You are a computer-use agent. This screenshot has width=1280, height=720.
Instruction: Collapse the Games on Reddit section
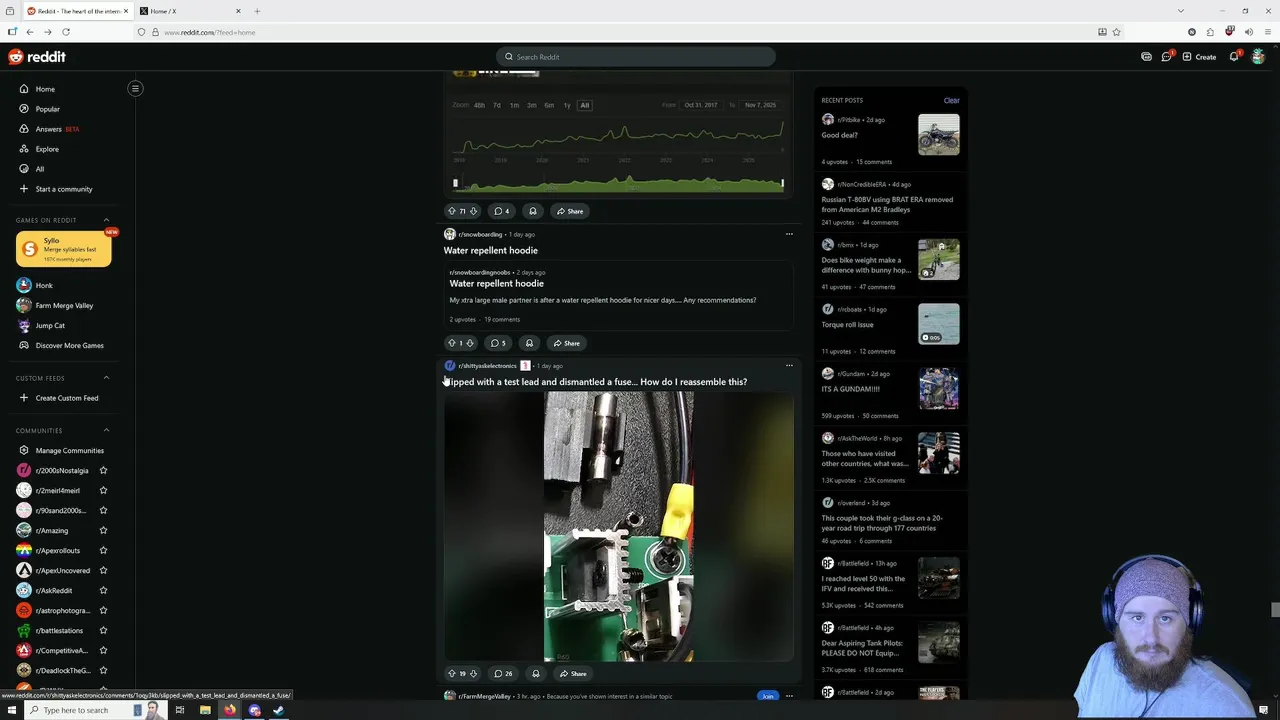click(107, 220)
